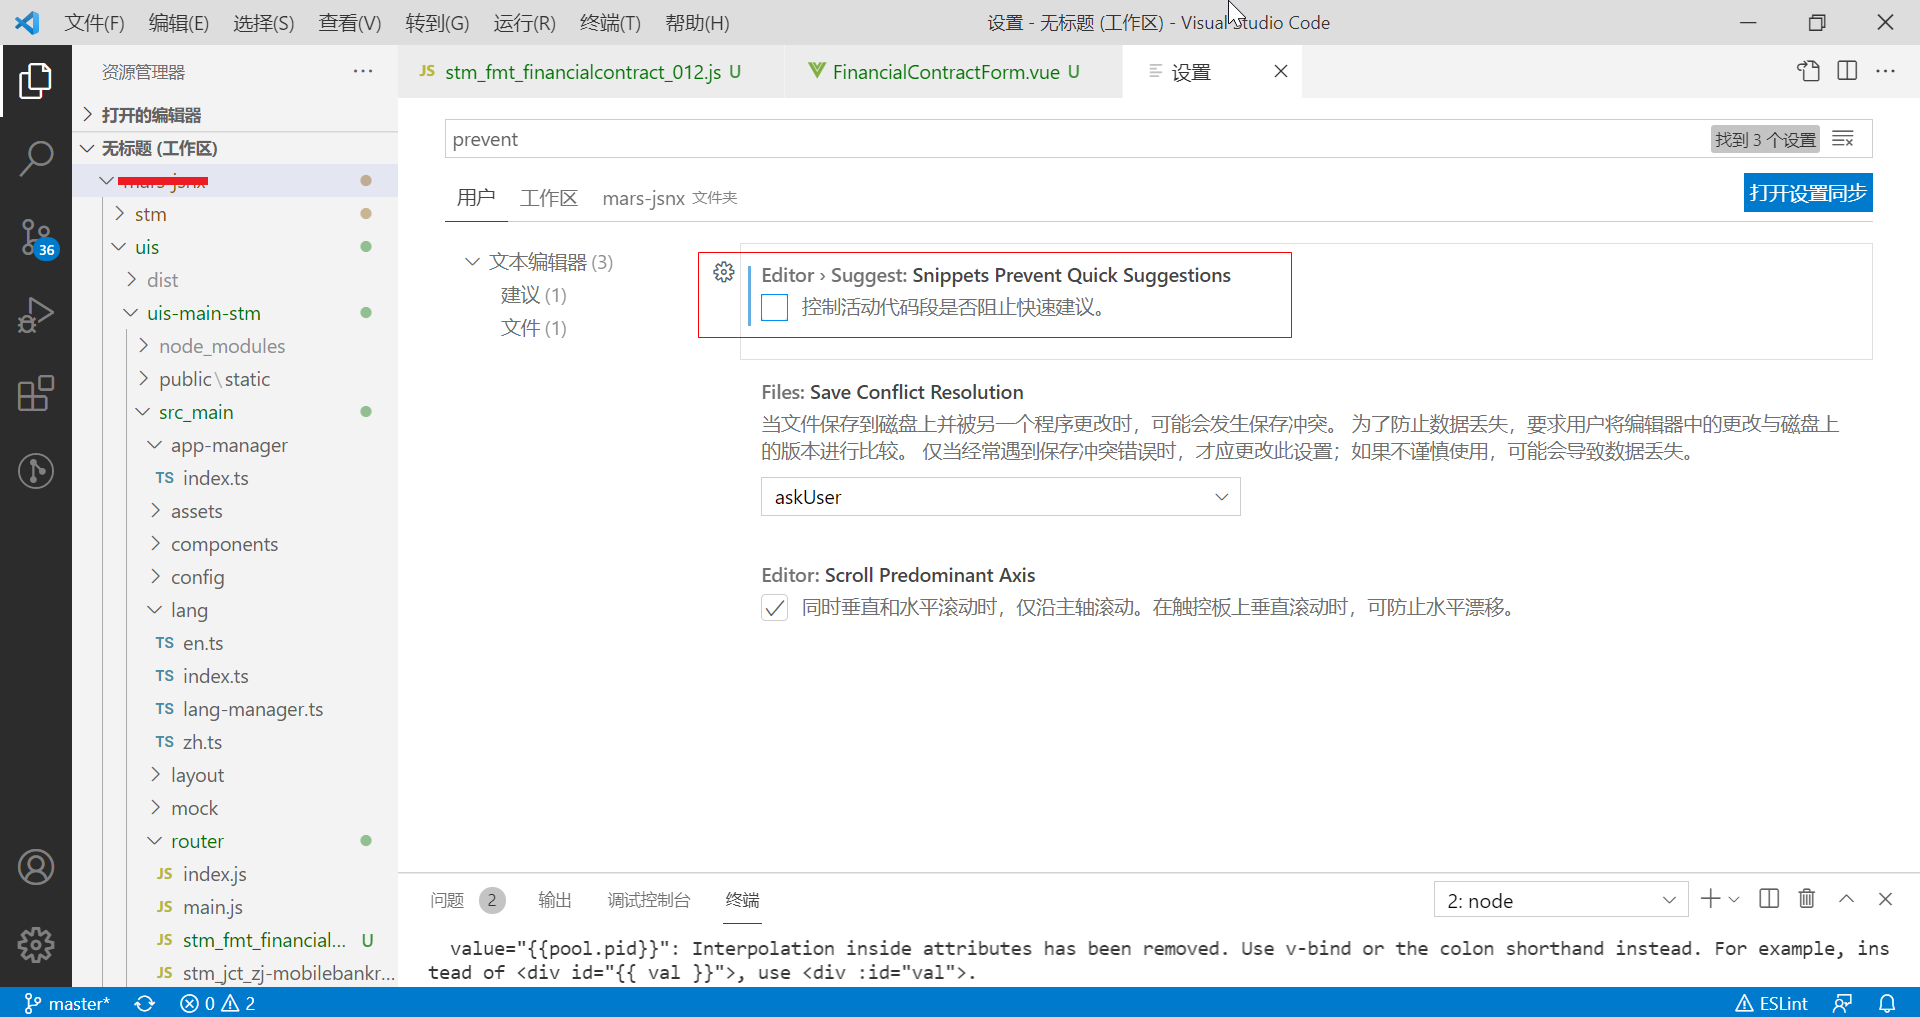The image size is (1920, 1017).
Task: Open the '2: node' terminal dropdown
Action: (x=1559, y=899)
